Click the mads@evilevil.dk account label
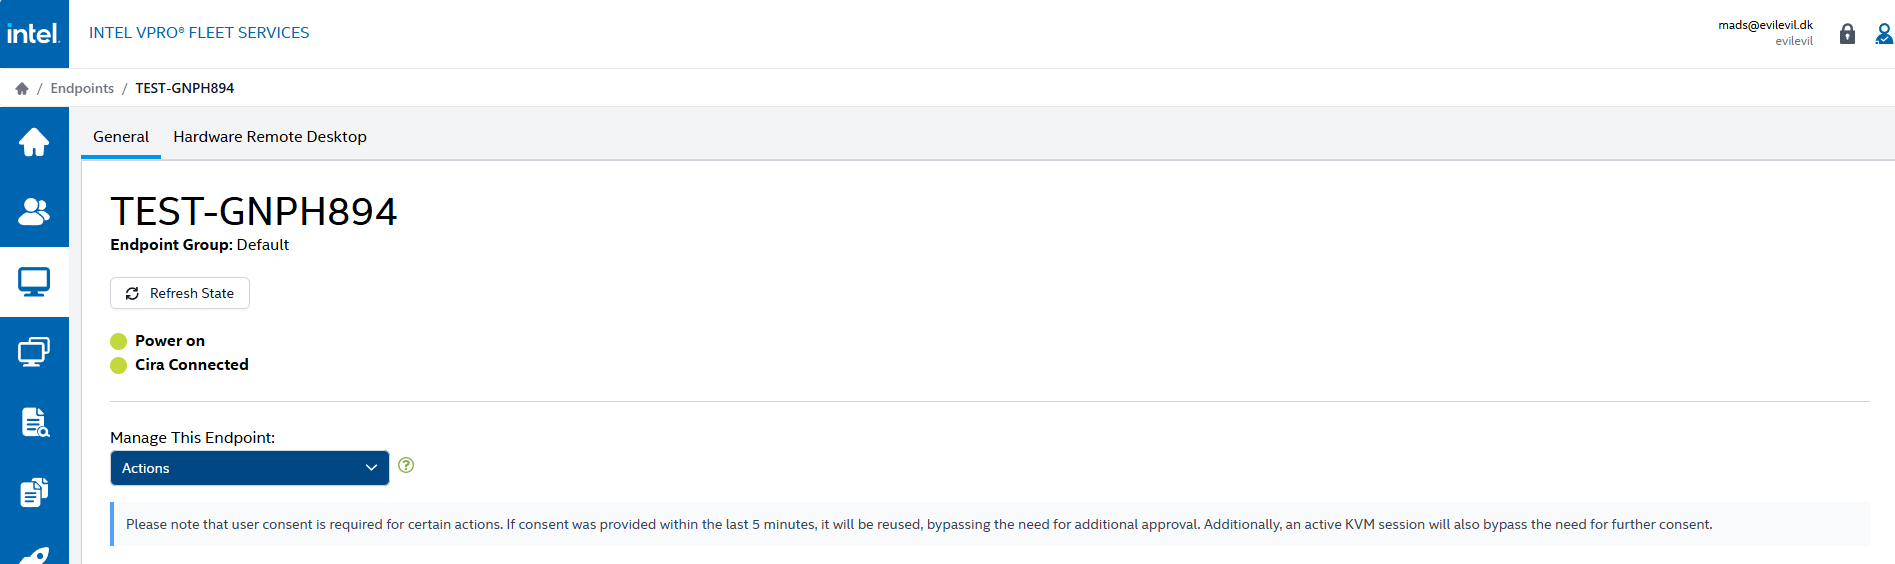This screenshot has height=564, width=1895. coord(1765,25)
